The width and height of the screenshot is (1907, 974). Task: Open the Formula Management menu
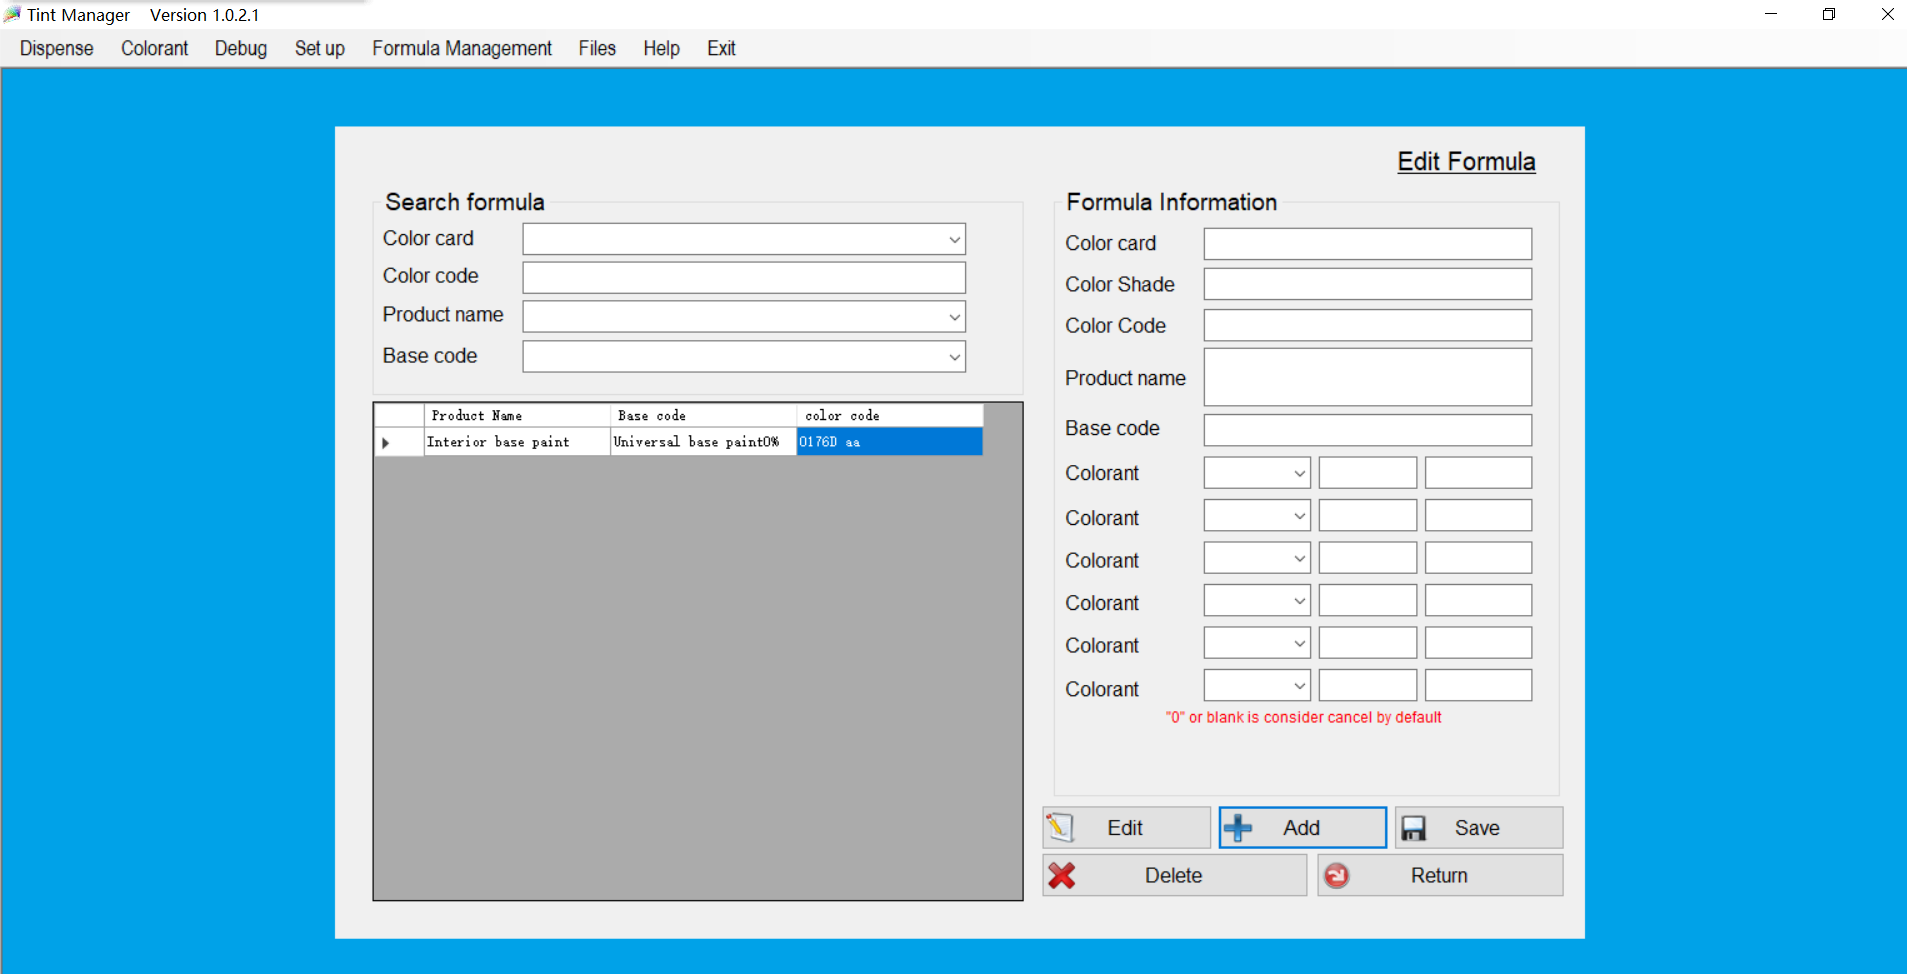[462, 48]
